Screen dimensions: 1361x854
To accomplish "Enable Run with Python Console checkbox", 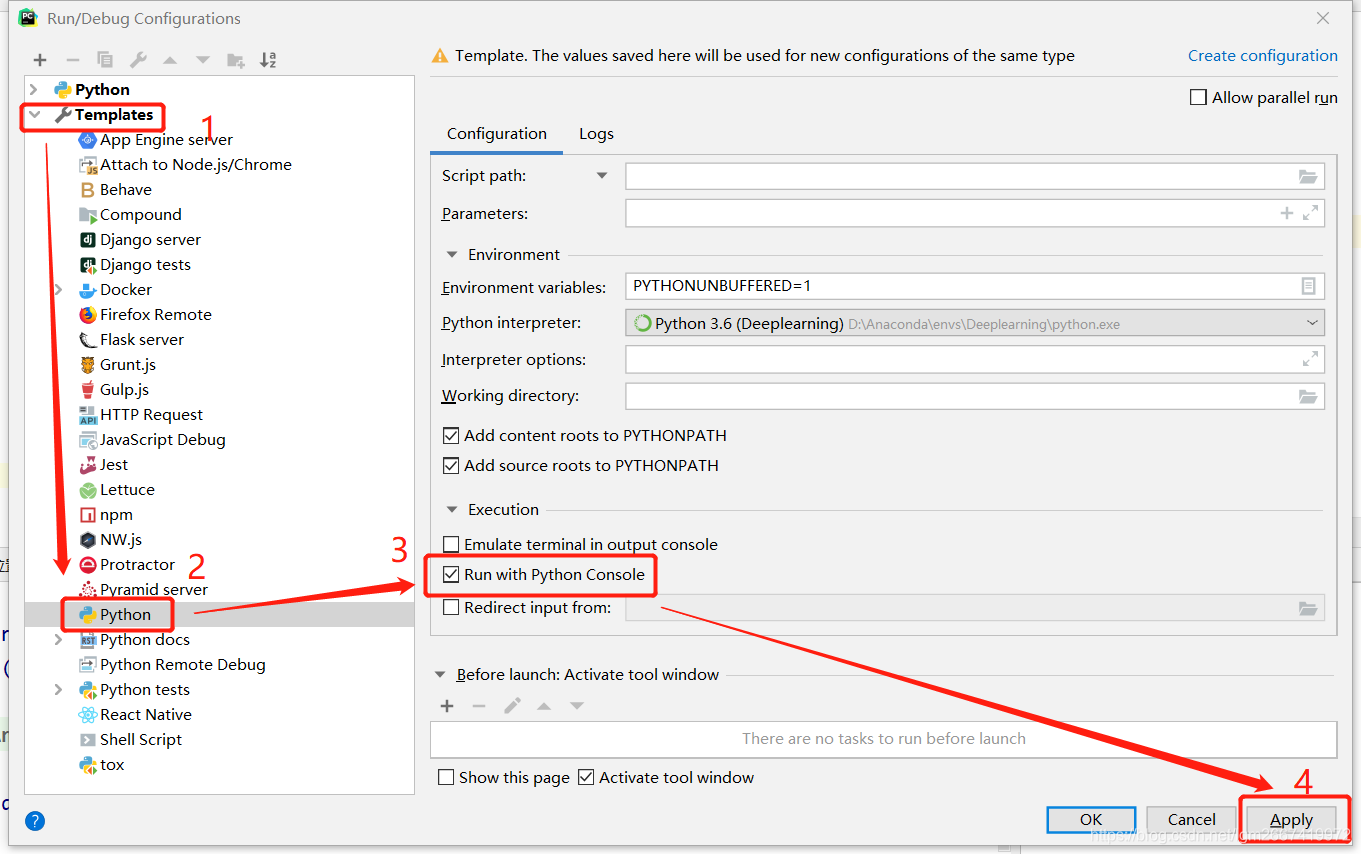I will click(x=451, y=575).
